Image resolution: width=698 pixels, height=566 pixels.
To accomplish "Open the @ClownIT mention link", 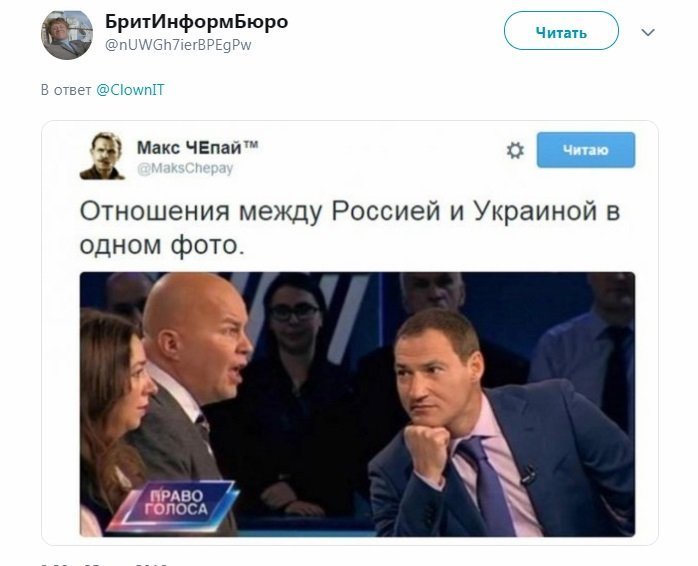I will point(130,90).
